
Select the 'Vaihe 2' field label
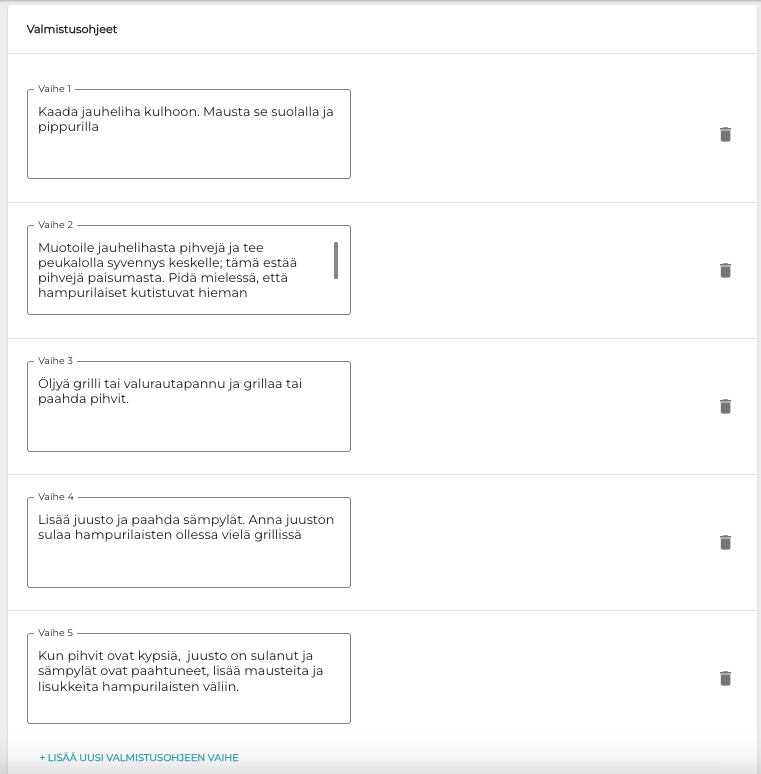(55, 225)
